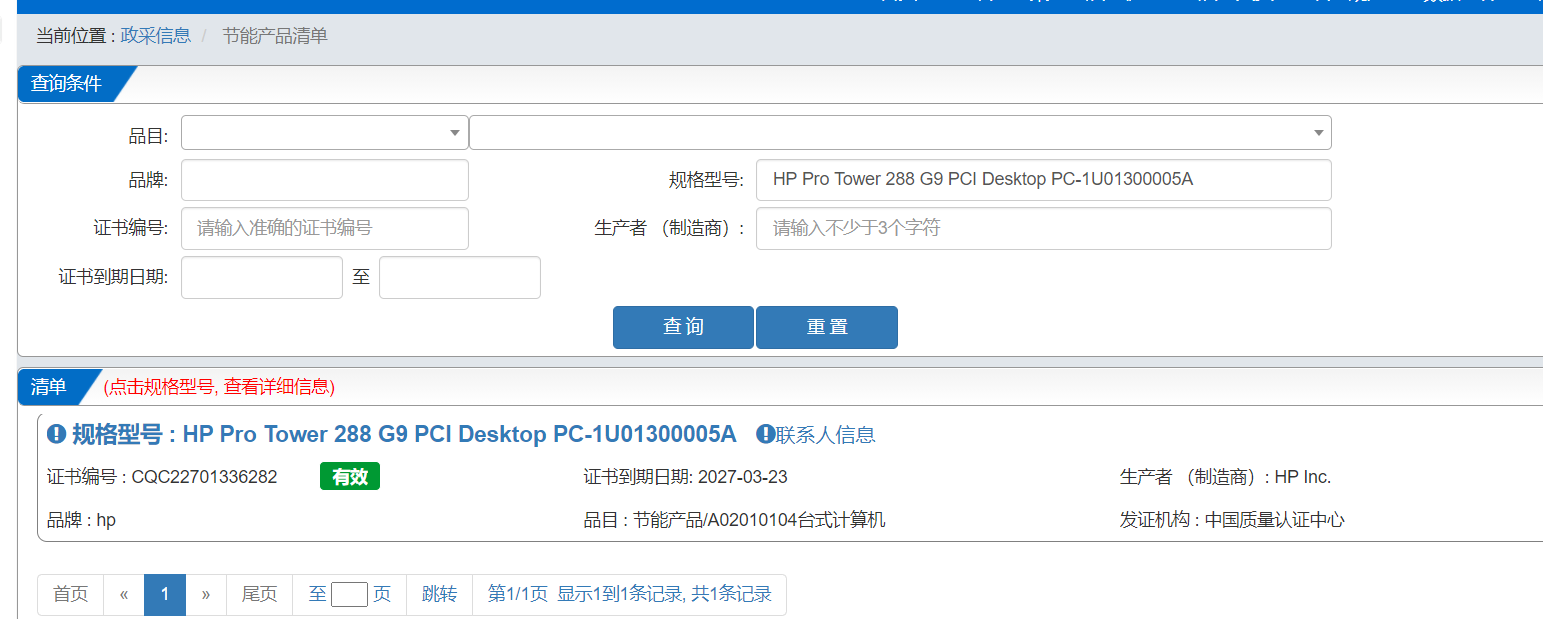Set the 证书到期日期 end date field
The image size is (1543, 619).
[x=460, y=277]
